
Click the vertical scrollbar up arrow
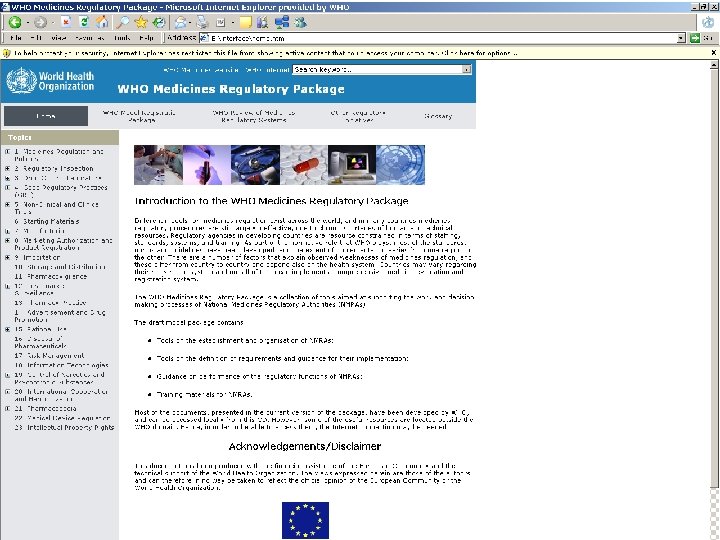click(x=714, y=65)
